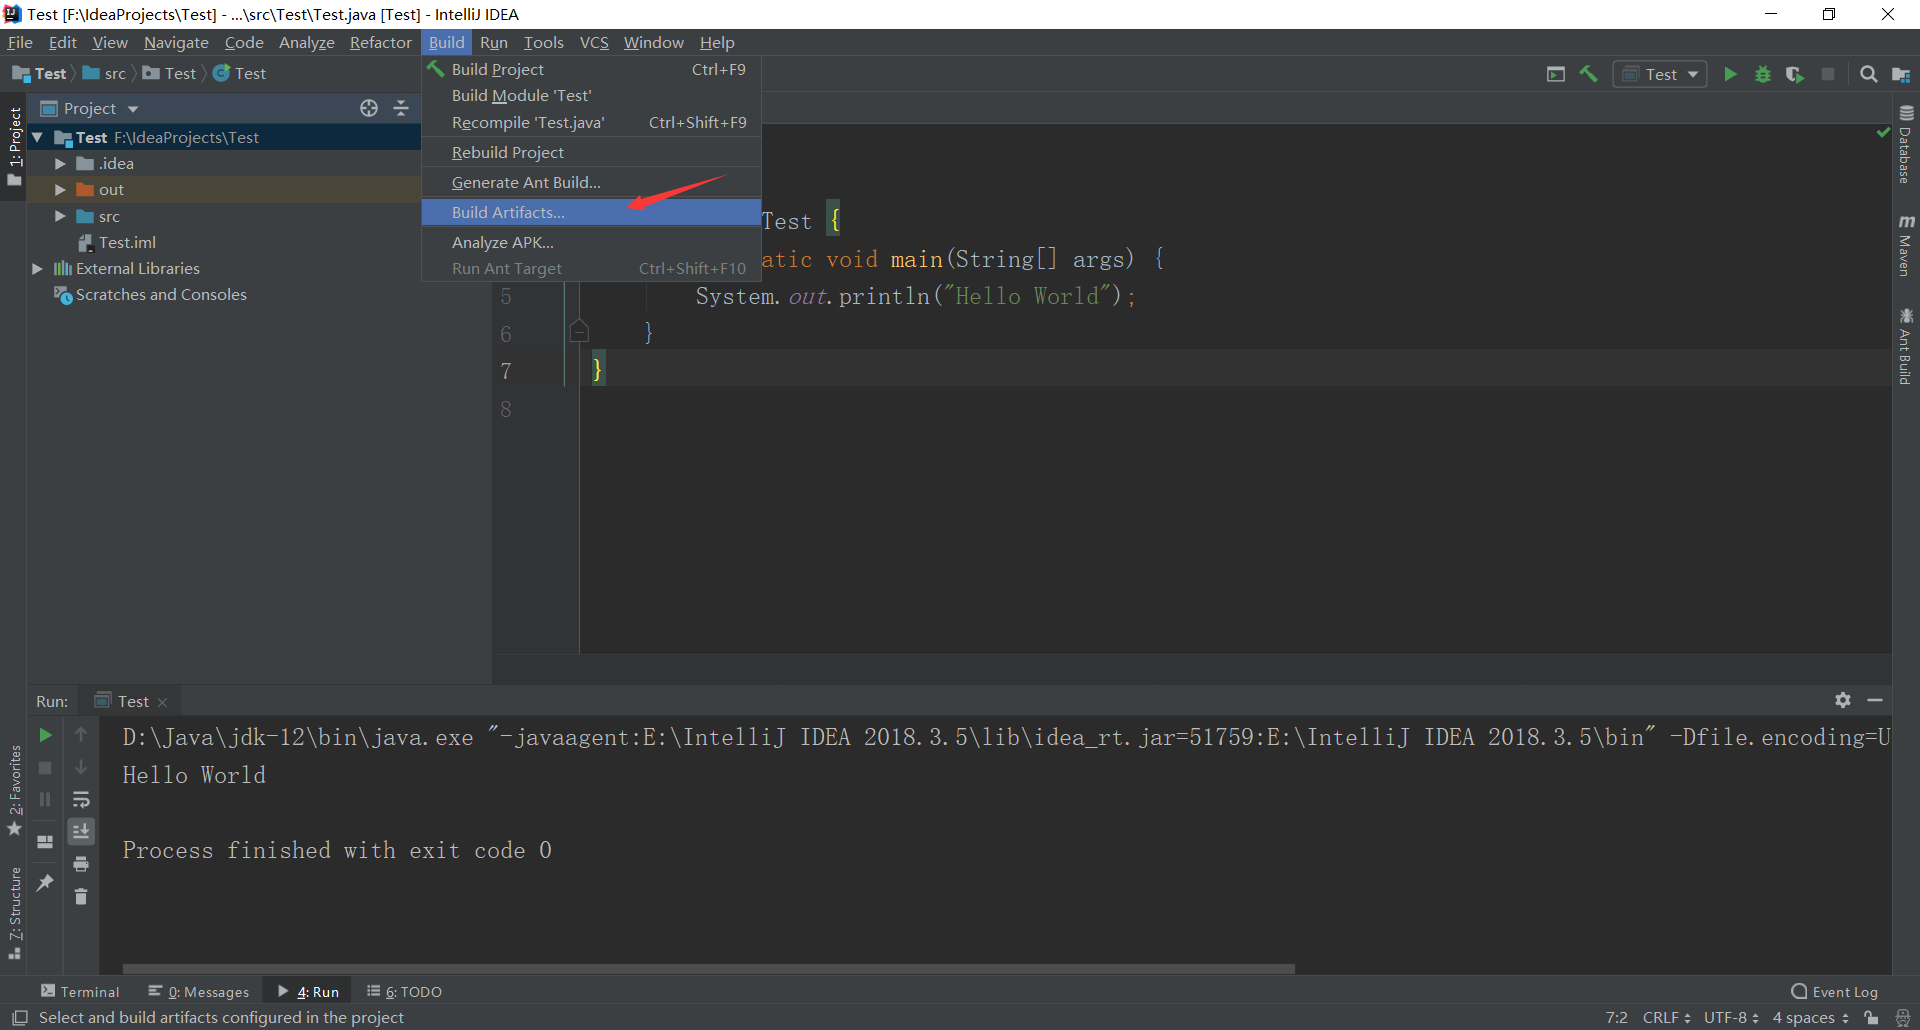Open Run panel settings gear

coord(1843,700)
